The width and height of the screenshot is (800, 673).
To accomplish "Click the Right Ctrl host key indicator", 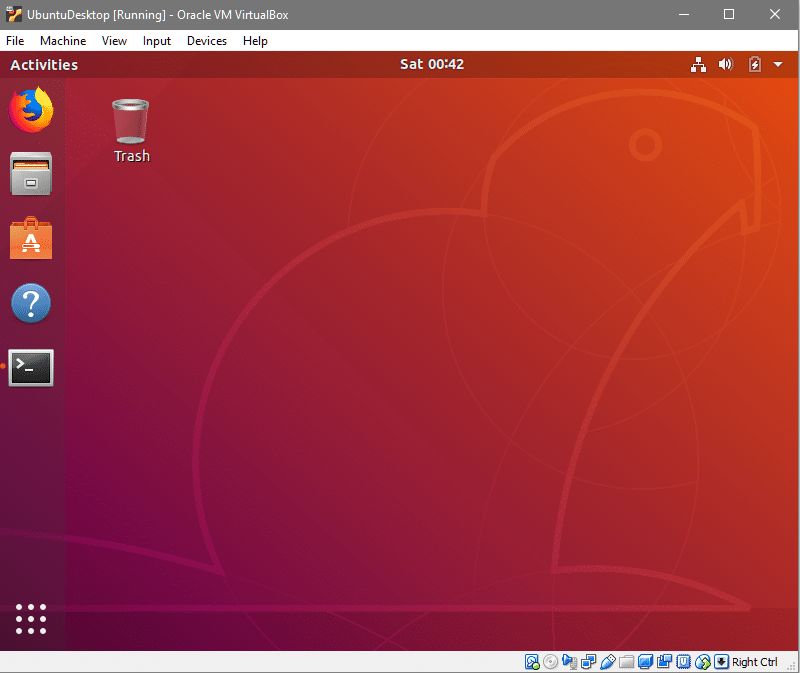I will [753, 662].
